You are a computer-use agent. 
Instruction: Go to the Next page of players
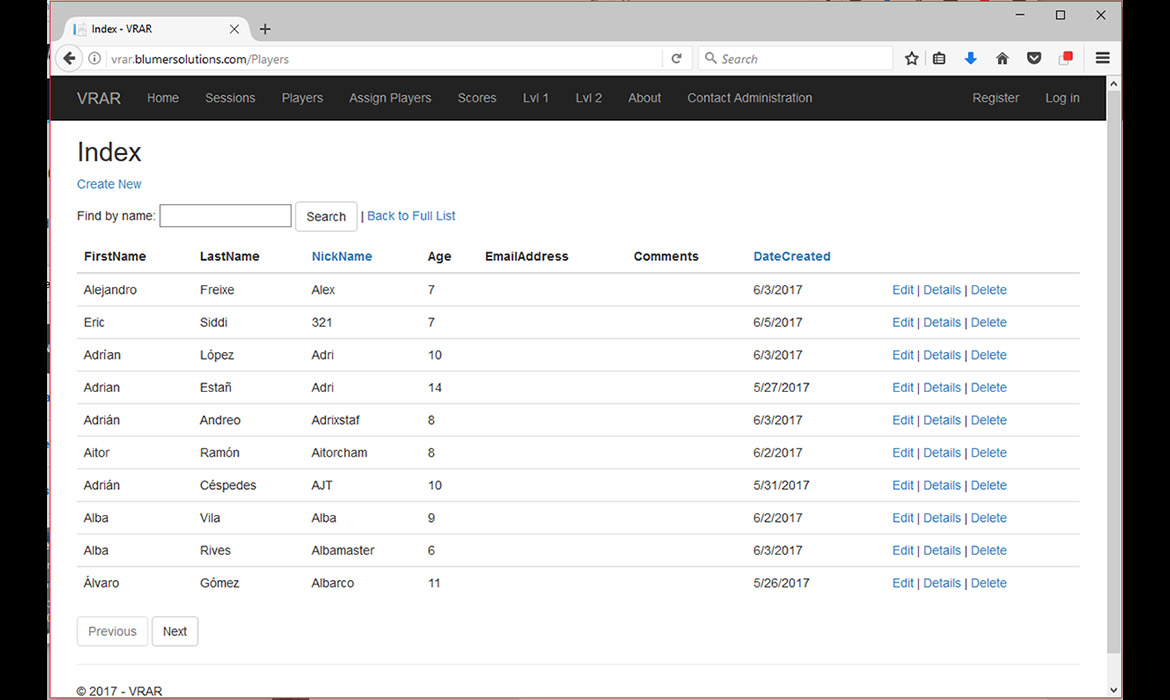175,631
